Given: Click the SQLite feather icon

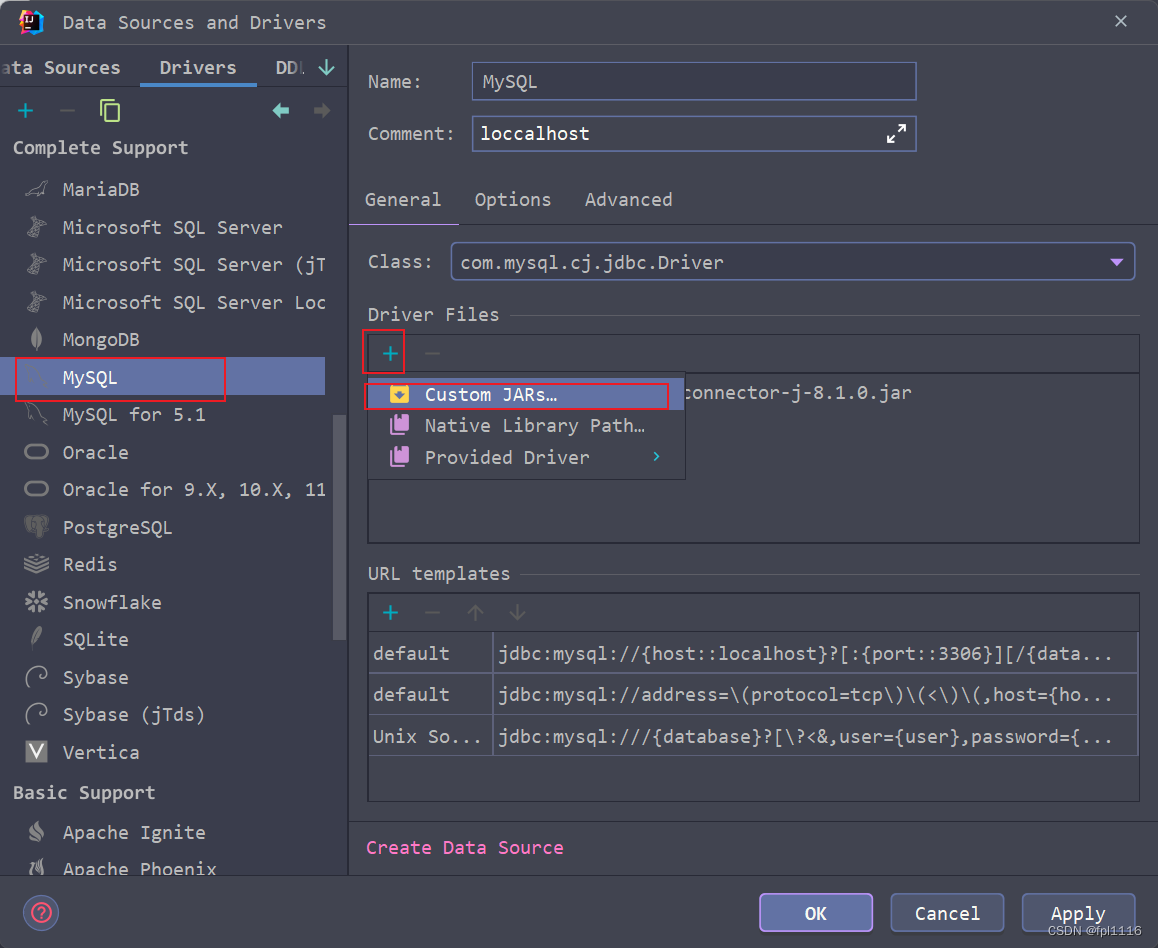Looking at the screenshot, I should pyautogui.click(x=36, y=639).
